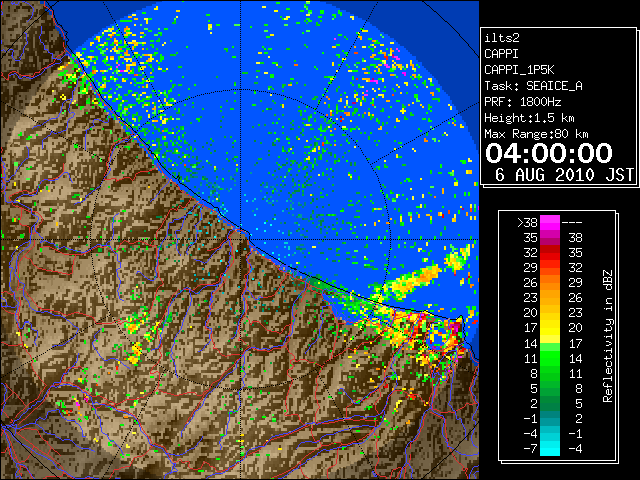Pick the yellow 17–20 dBZ legend swatch
This screenshot has height=480, width=640.
[x=550, y=328]
